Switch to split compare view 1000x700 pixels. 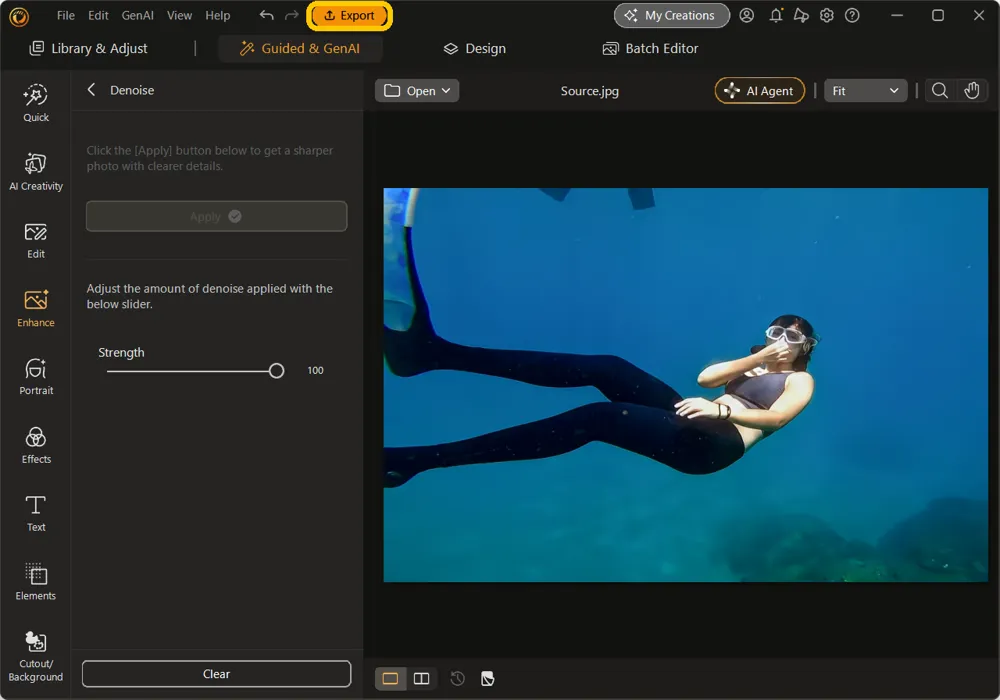pos(422,678)
